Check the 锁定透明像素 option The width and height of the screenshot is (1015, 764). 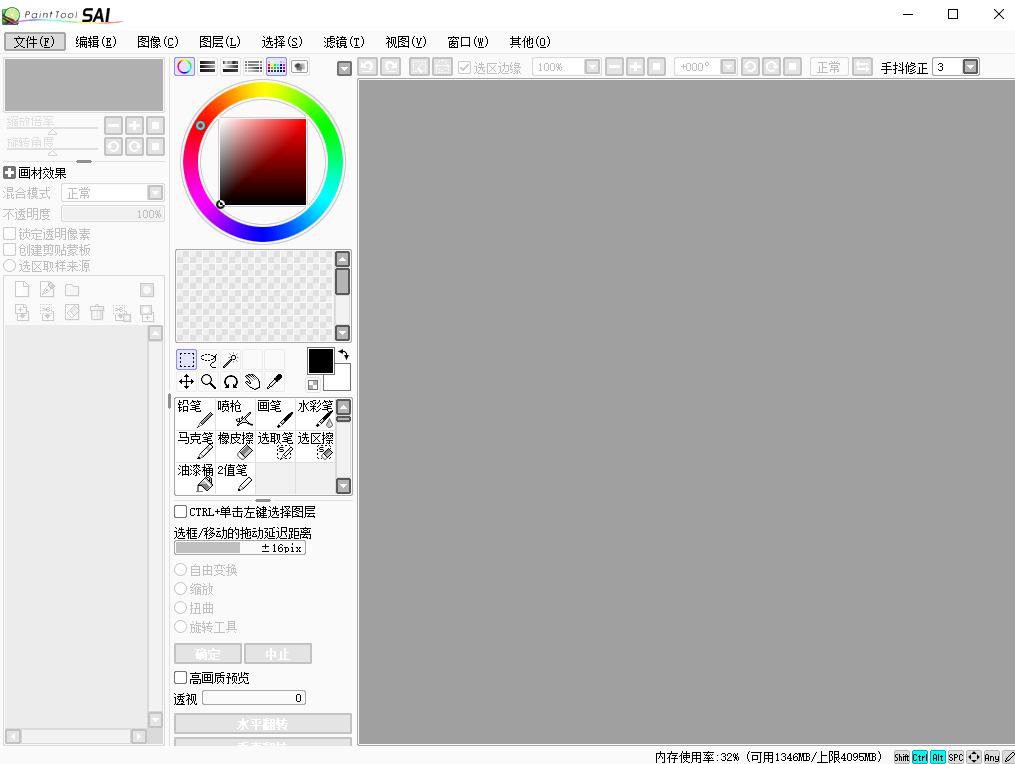point(10,234)
